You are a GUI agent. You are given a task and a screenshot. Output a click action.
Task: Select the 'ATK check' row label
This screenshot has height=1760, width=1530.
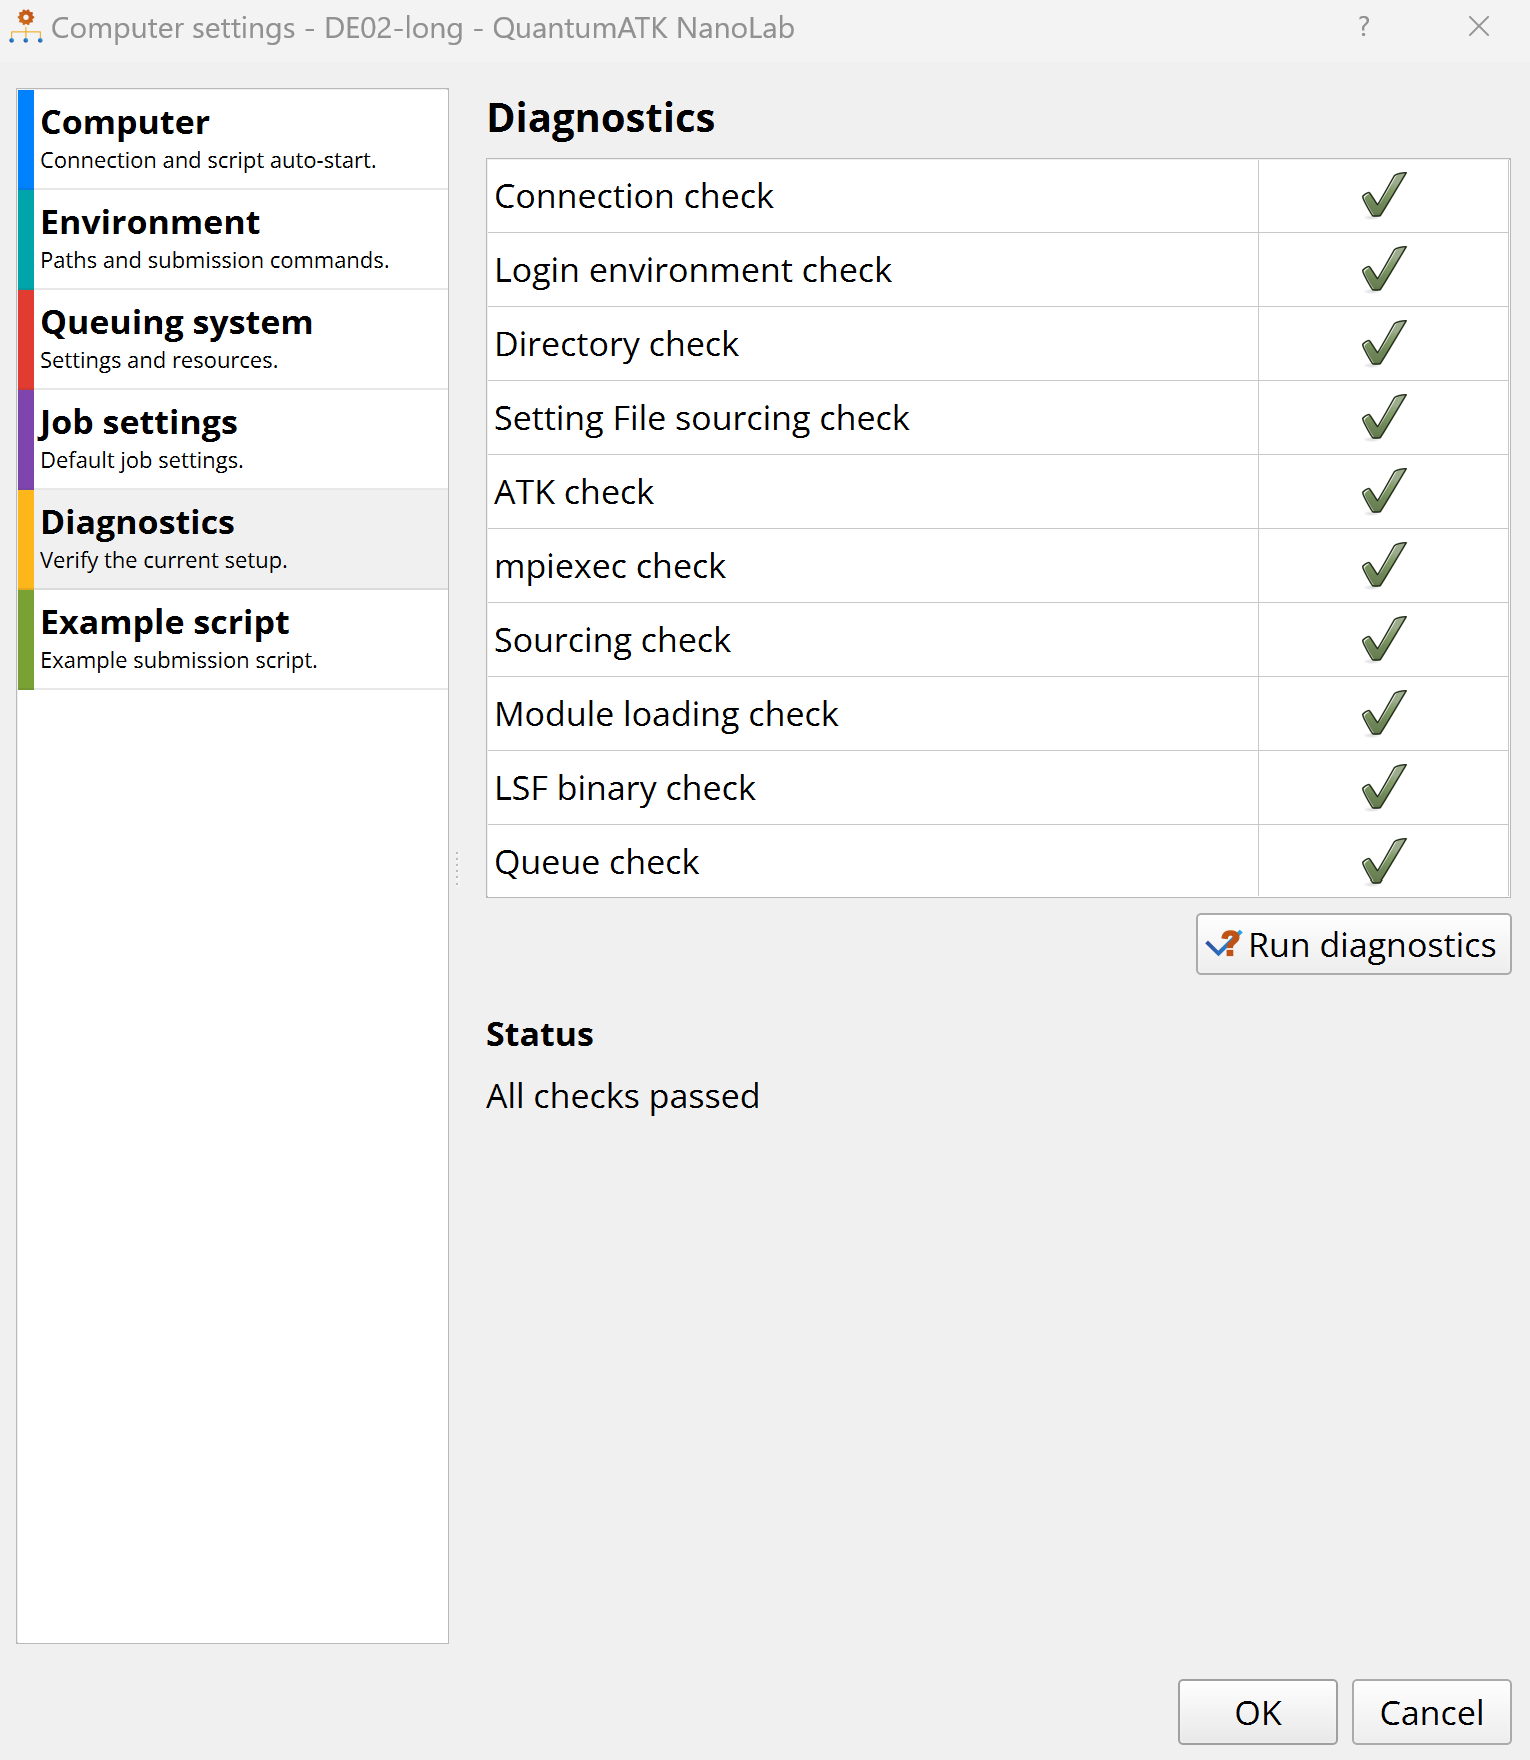click(x=574, y=492)
